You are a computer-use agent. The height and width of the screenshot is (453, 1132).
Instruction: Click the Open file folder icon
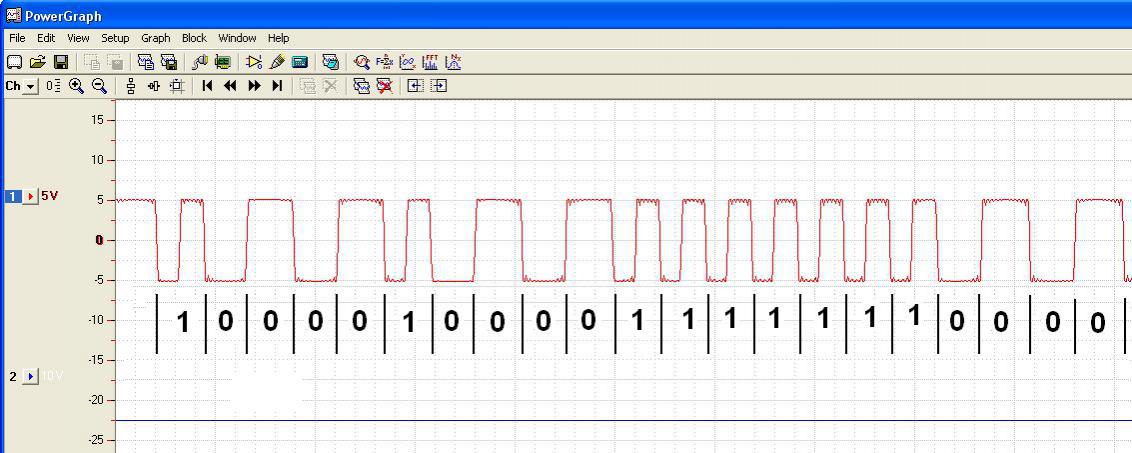pyautogui.click(x=38, y=62)
